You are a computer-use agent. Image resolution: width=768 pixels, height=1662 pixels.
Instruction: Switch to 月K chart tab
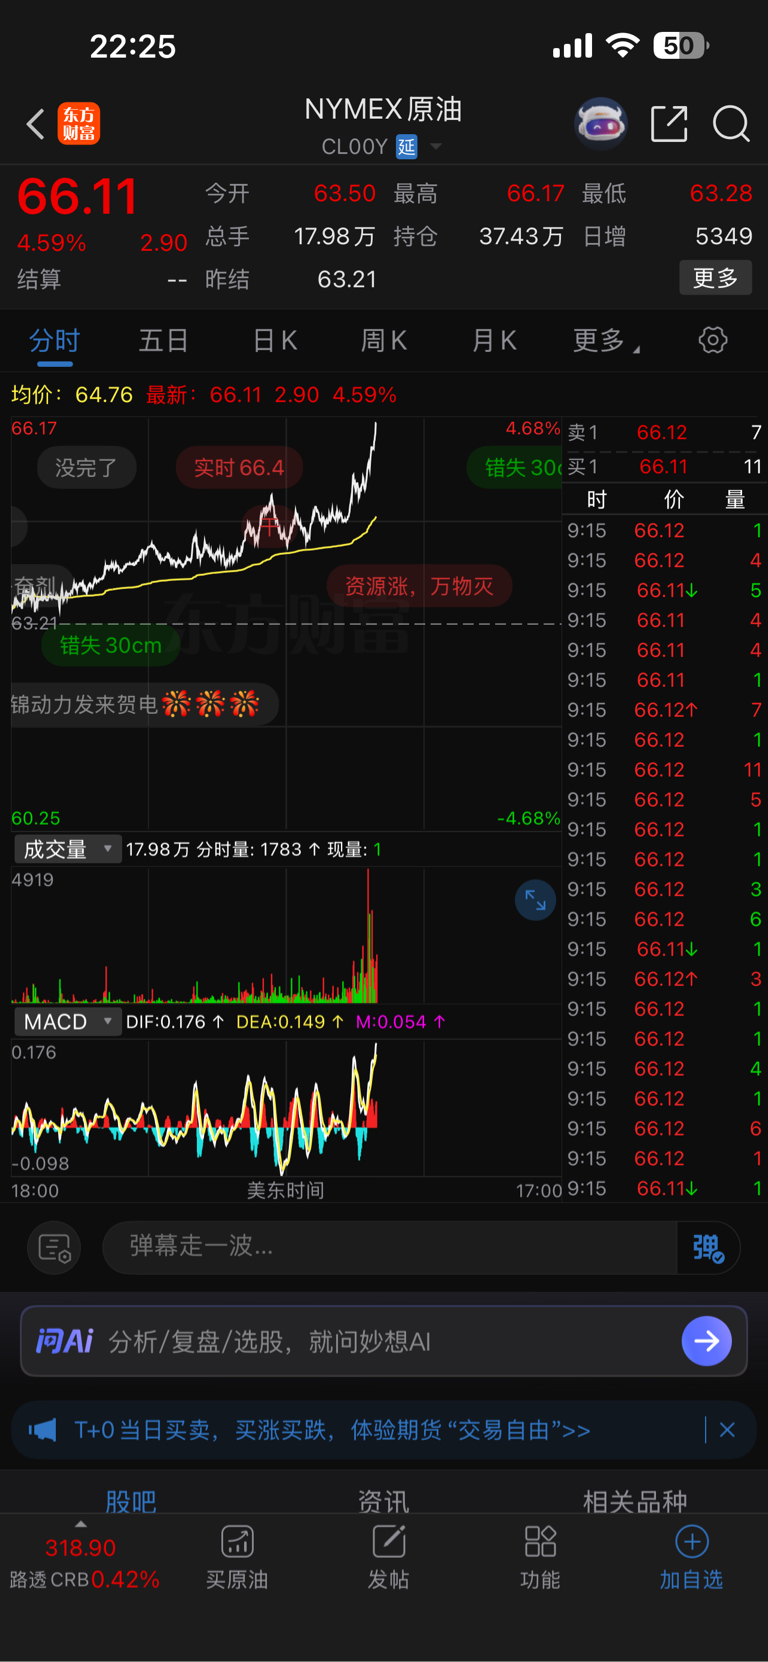coord(494,341)
